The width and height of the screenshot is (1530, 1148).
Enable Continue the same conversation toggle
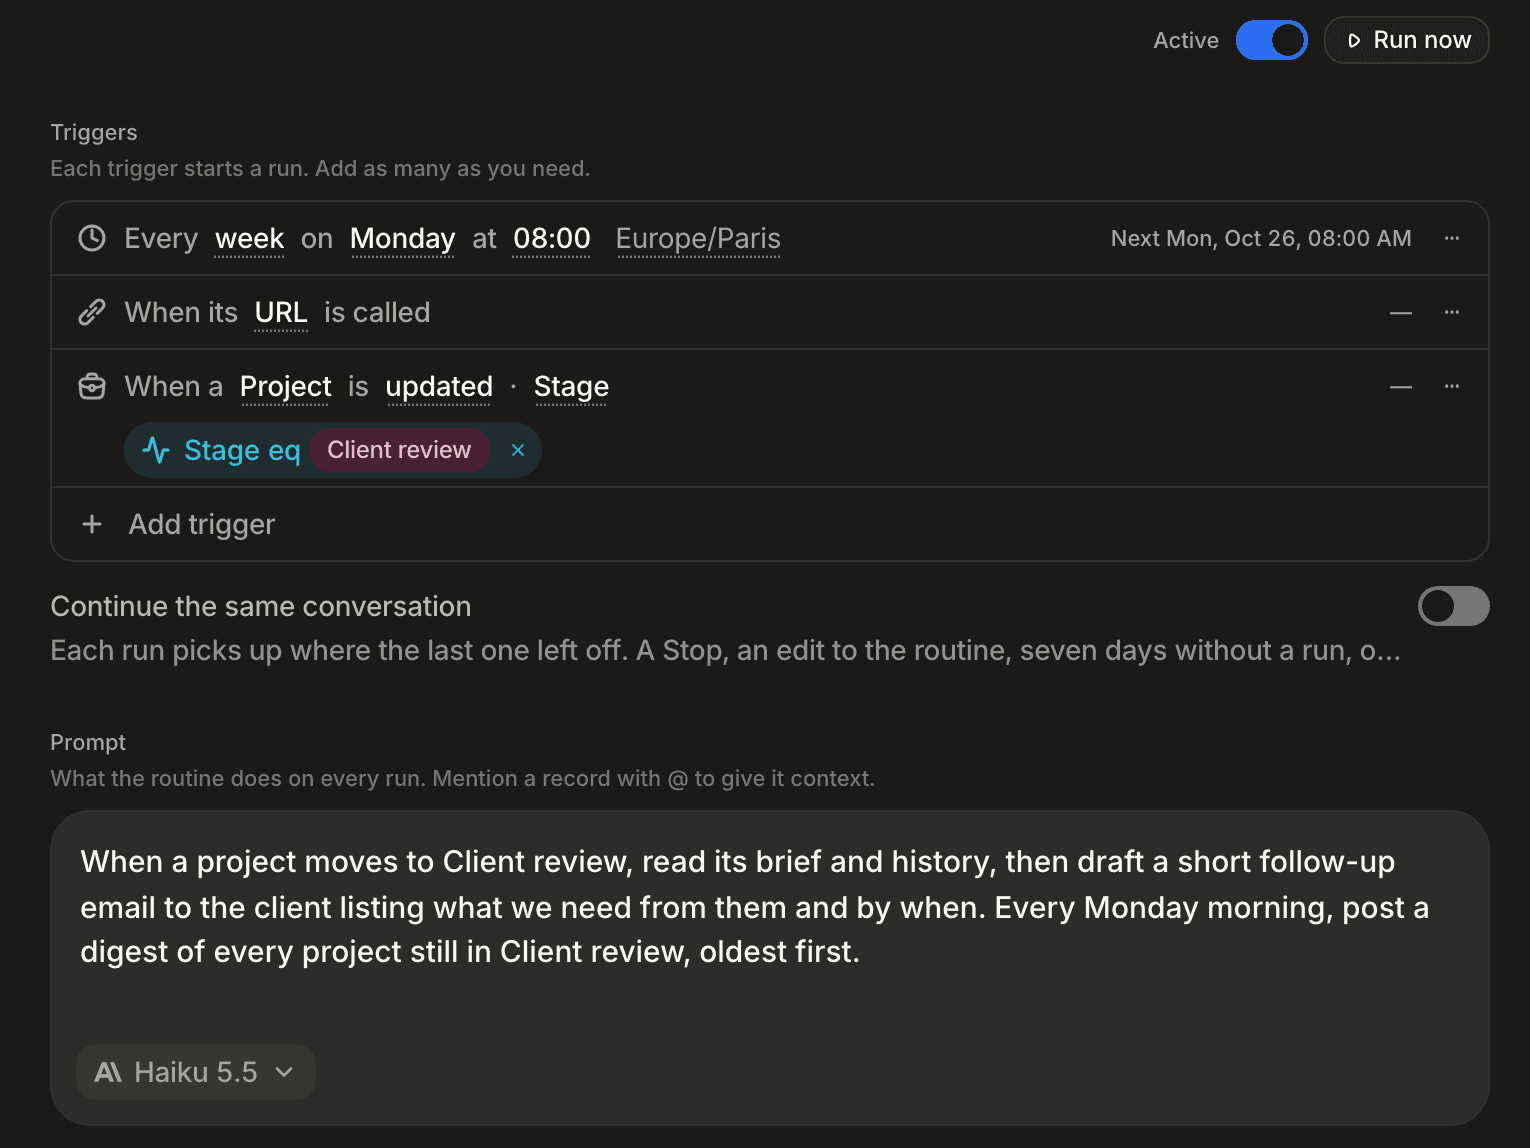point(1453,606)
